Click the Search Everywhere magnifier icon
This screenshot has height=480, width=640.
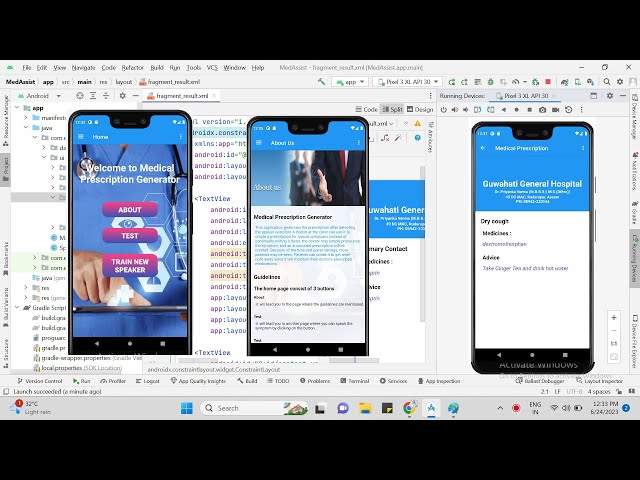pyautogui.click(x=607, y=82)
